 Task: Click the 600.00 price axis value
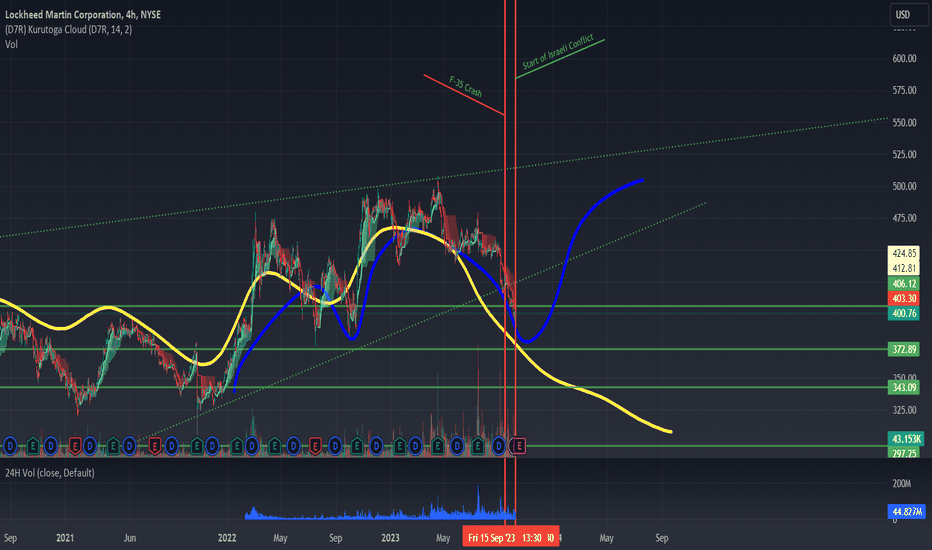click(904, 58)
